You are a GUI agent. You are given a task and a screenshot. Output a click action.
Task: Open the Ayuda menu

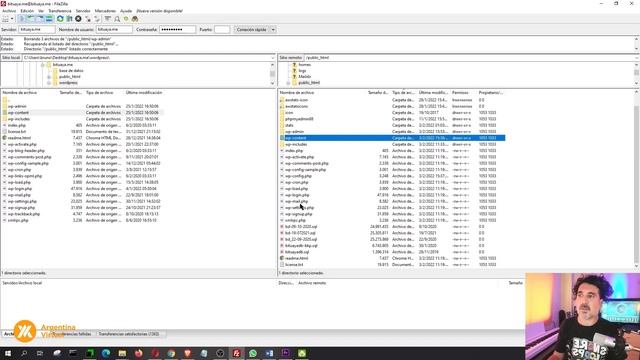click(x=126, y=11)
